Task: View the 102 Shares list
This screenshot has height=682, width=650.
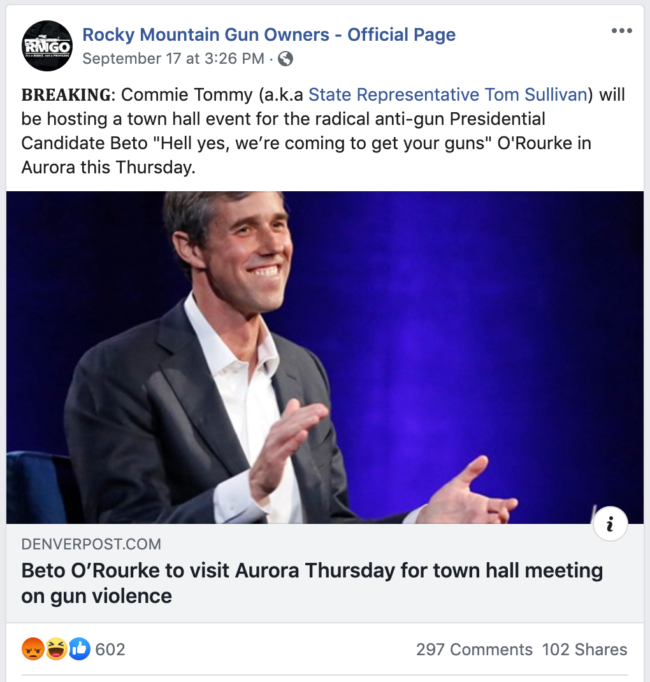Action: (x=585, y=650)
